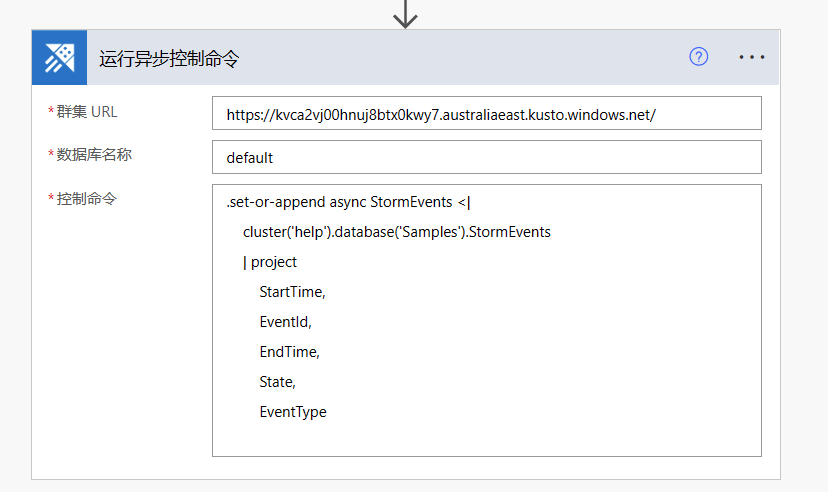The width and height of the screenshot is (828, 492).
Task: Click the 数据库名称 field showing default
Action: [486, 157]
